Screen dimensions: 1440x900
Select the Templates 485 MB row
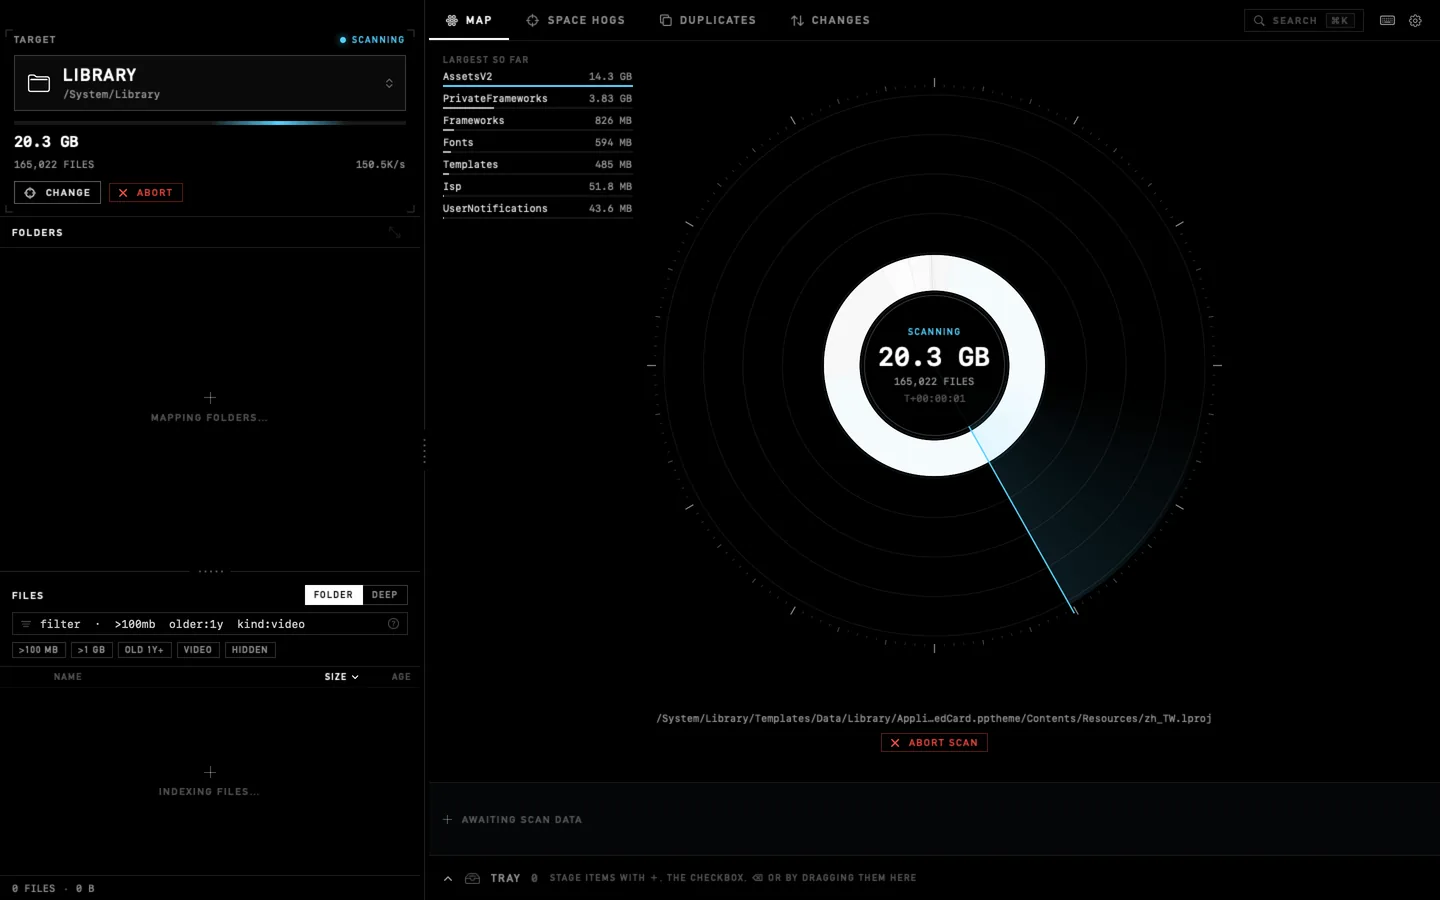[x=537, y=165]
